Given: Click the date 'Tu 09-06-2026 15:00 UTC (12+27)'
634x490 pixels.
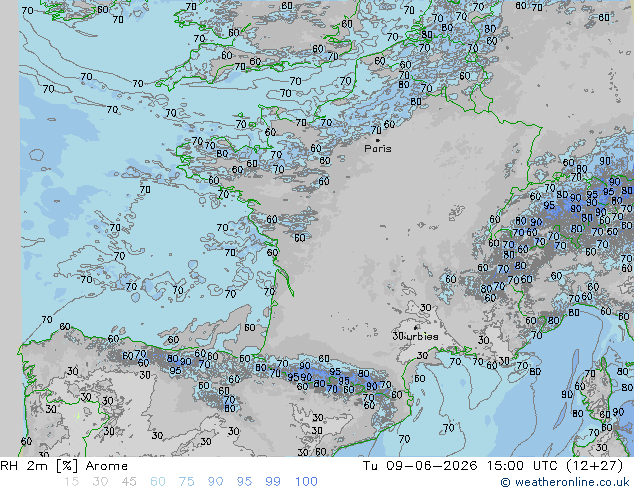Looking at the screenshot, I should click(x=493, y=466).
